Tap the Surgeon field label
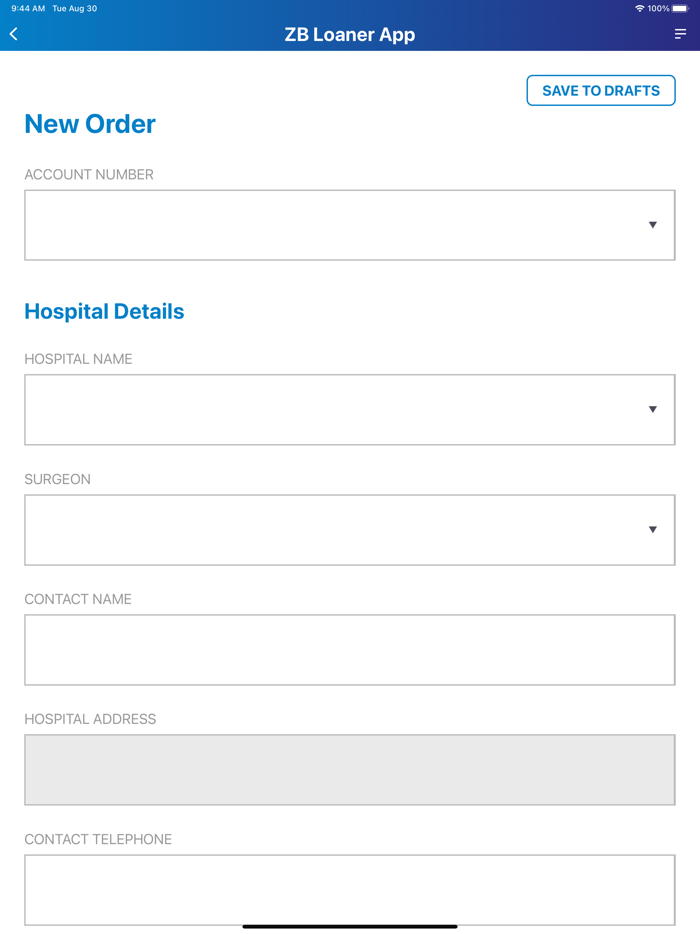Viewport: 700px width, 934px height. coord(57,479)
